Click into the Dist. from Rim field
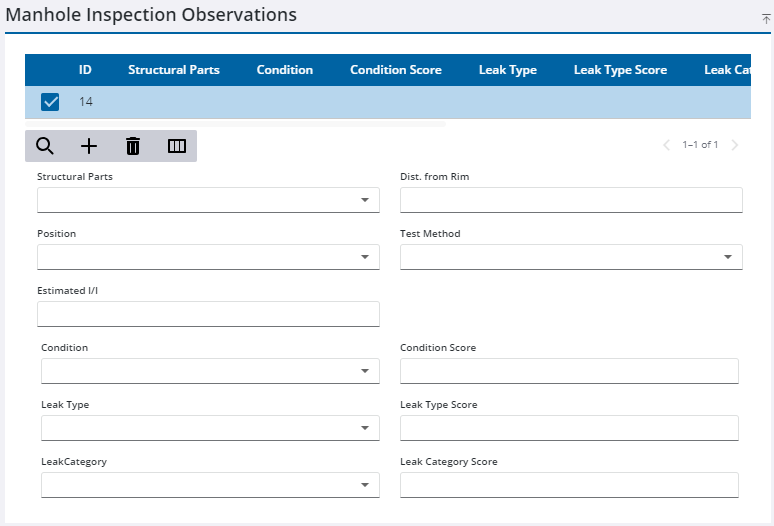 [x=571, y=200]
